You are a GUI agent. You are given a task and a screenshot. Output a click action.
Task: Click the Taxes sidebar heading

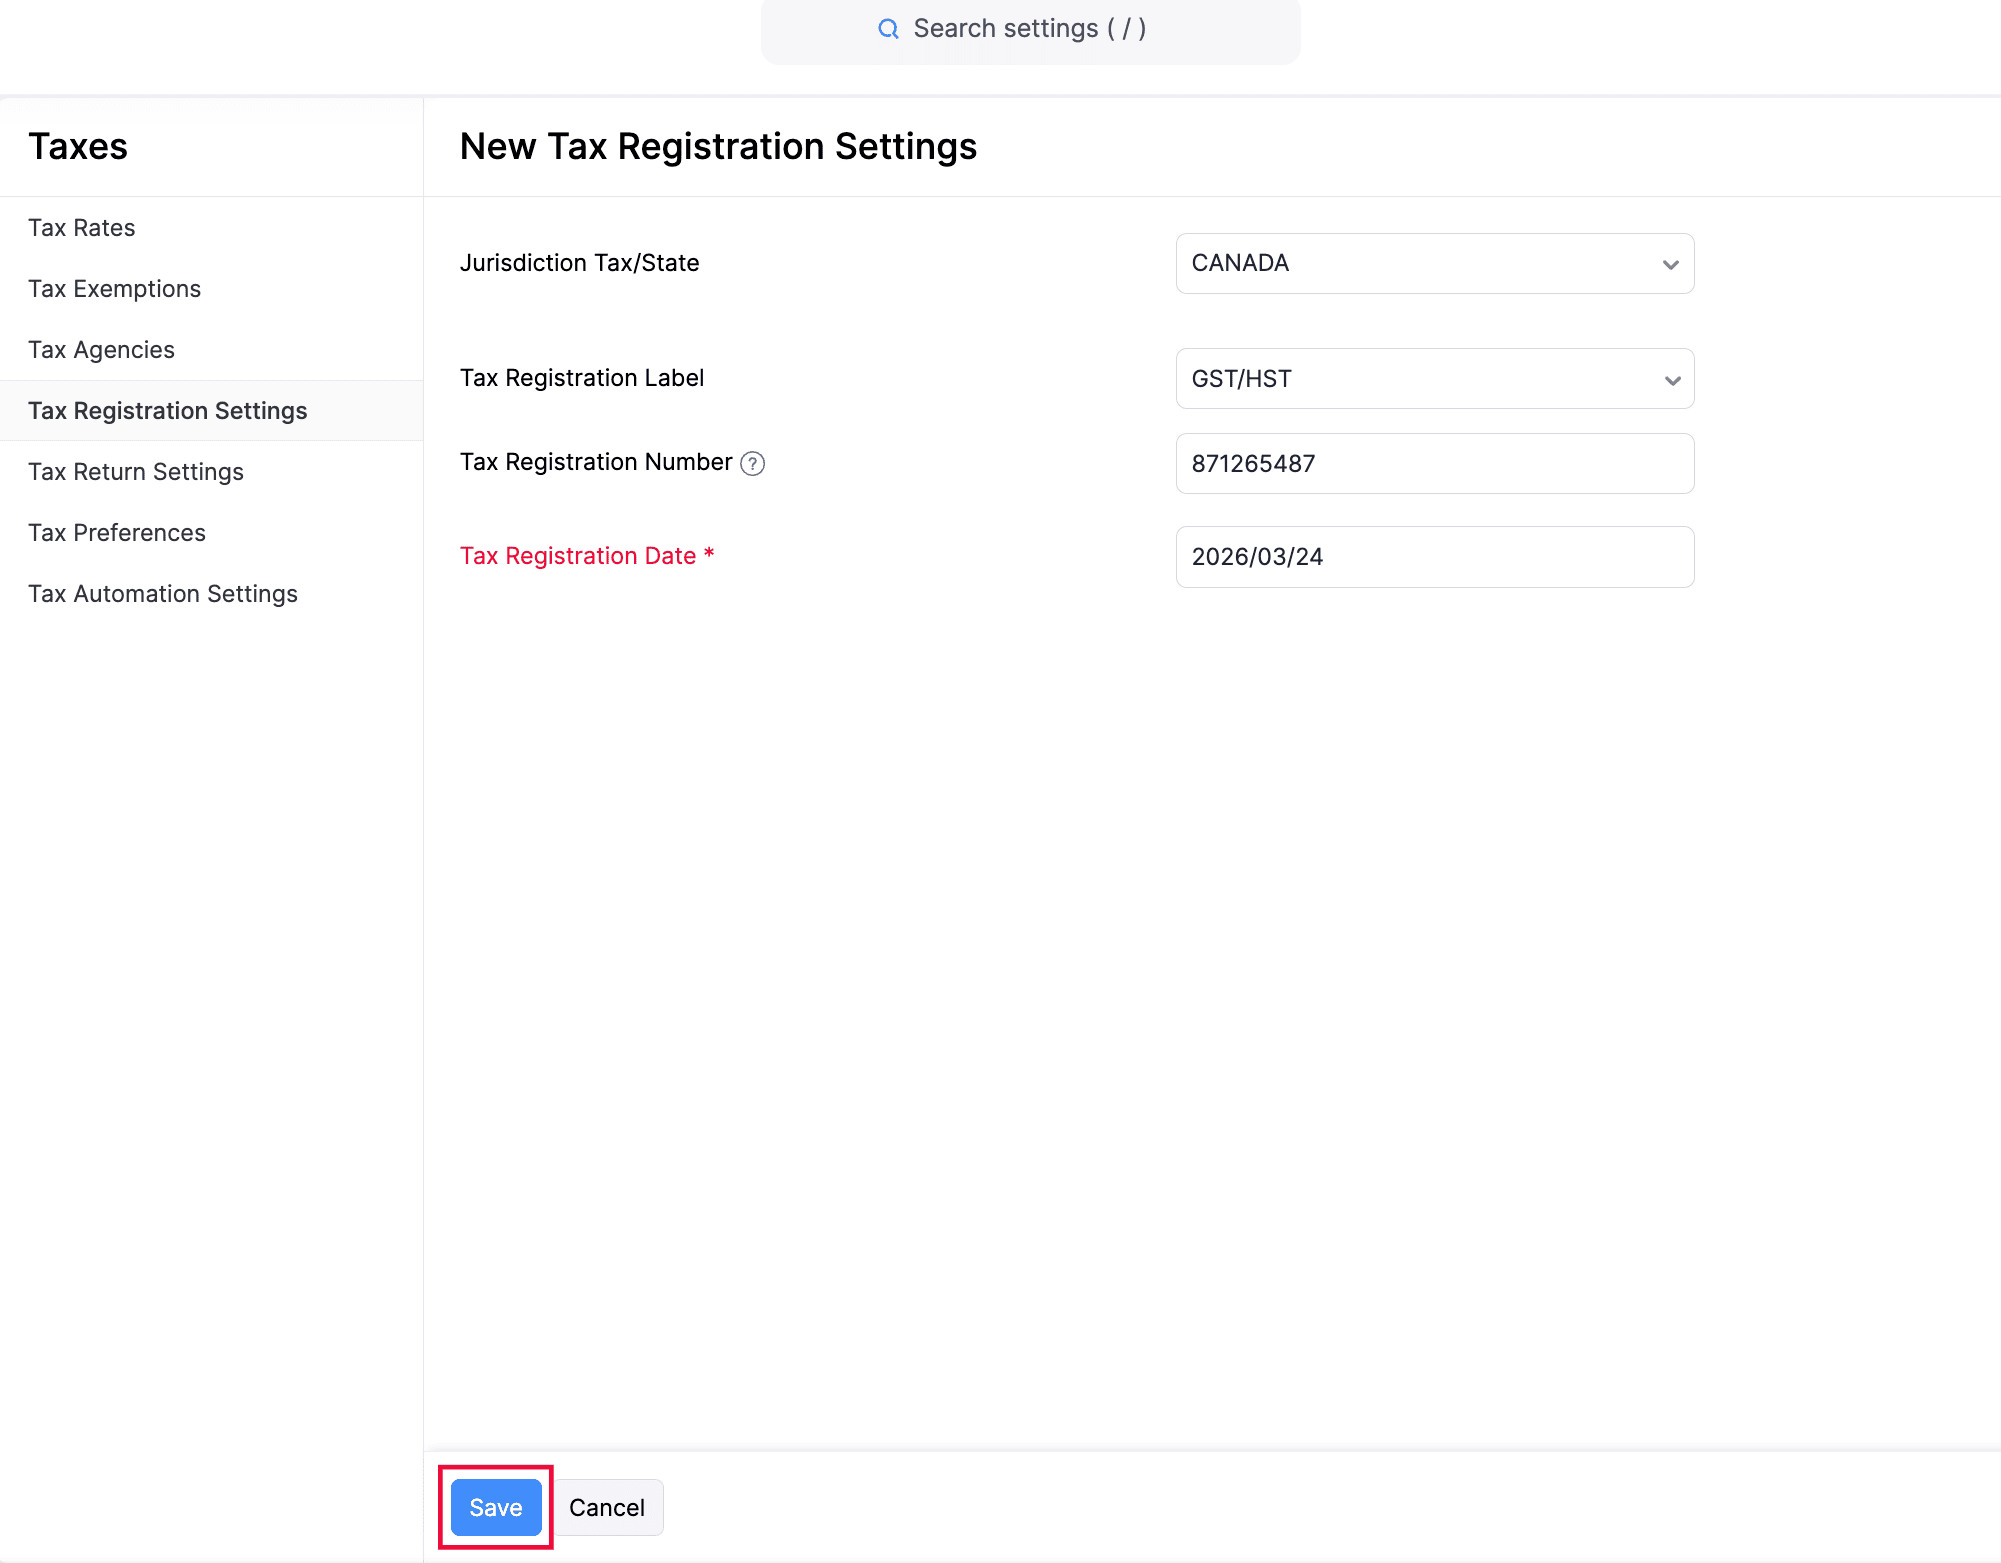[x=78, y=147]
